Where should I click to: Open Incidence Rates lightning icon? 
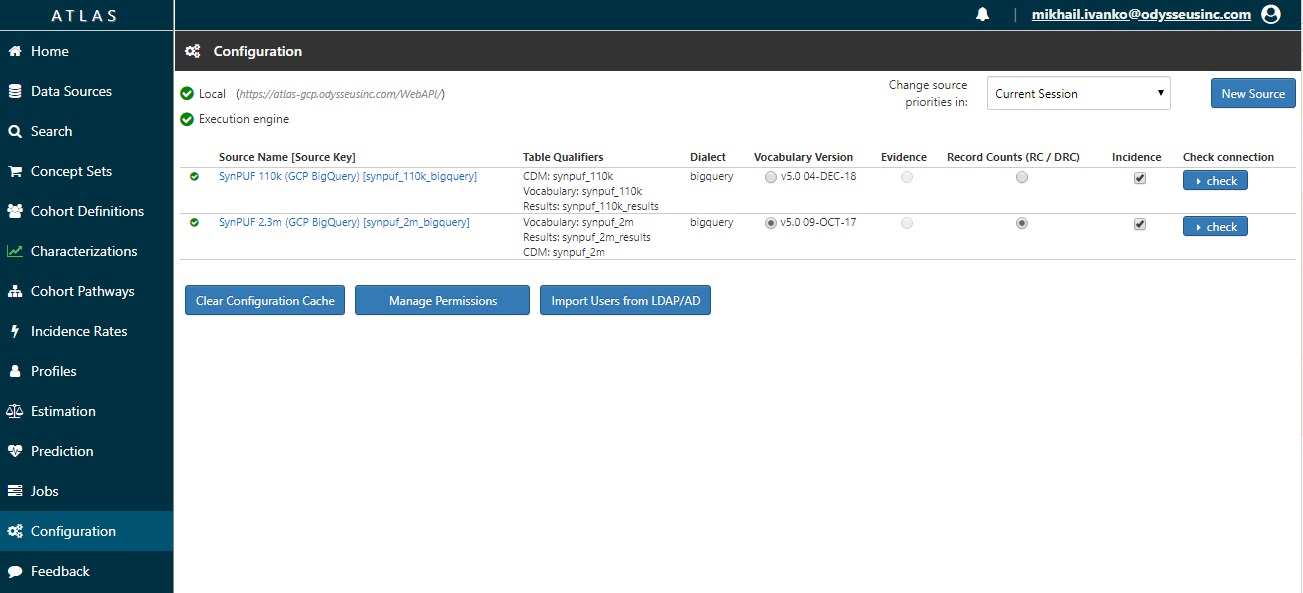pyautogui.click(x=15, y=331)
